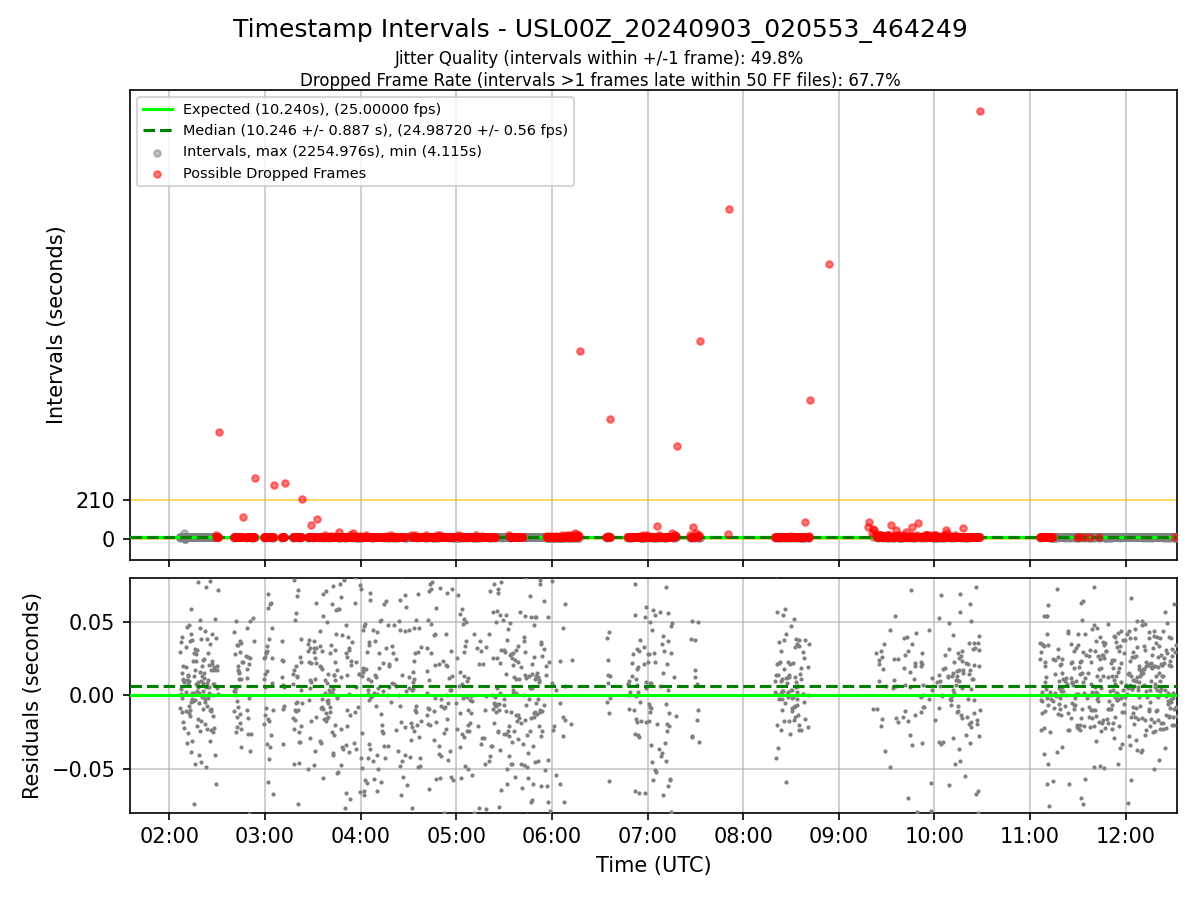The height and width of the screenshot is (900, 1200).
Task: Click the 'Time (UTC)' x-axis label
Action: coord(653,865)
